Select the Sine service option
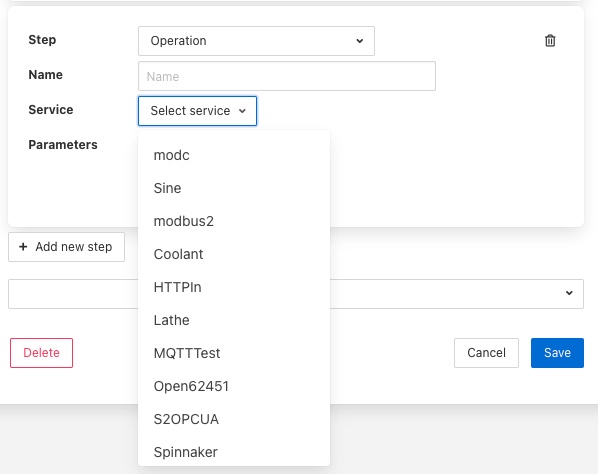The height and width of the screenshot is (474, 598). coord(233,188)
